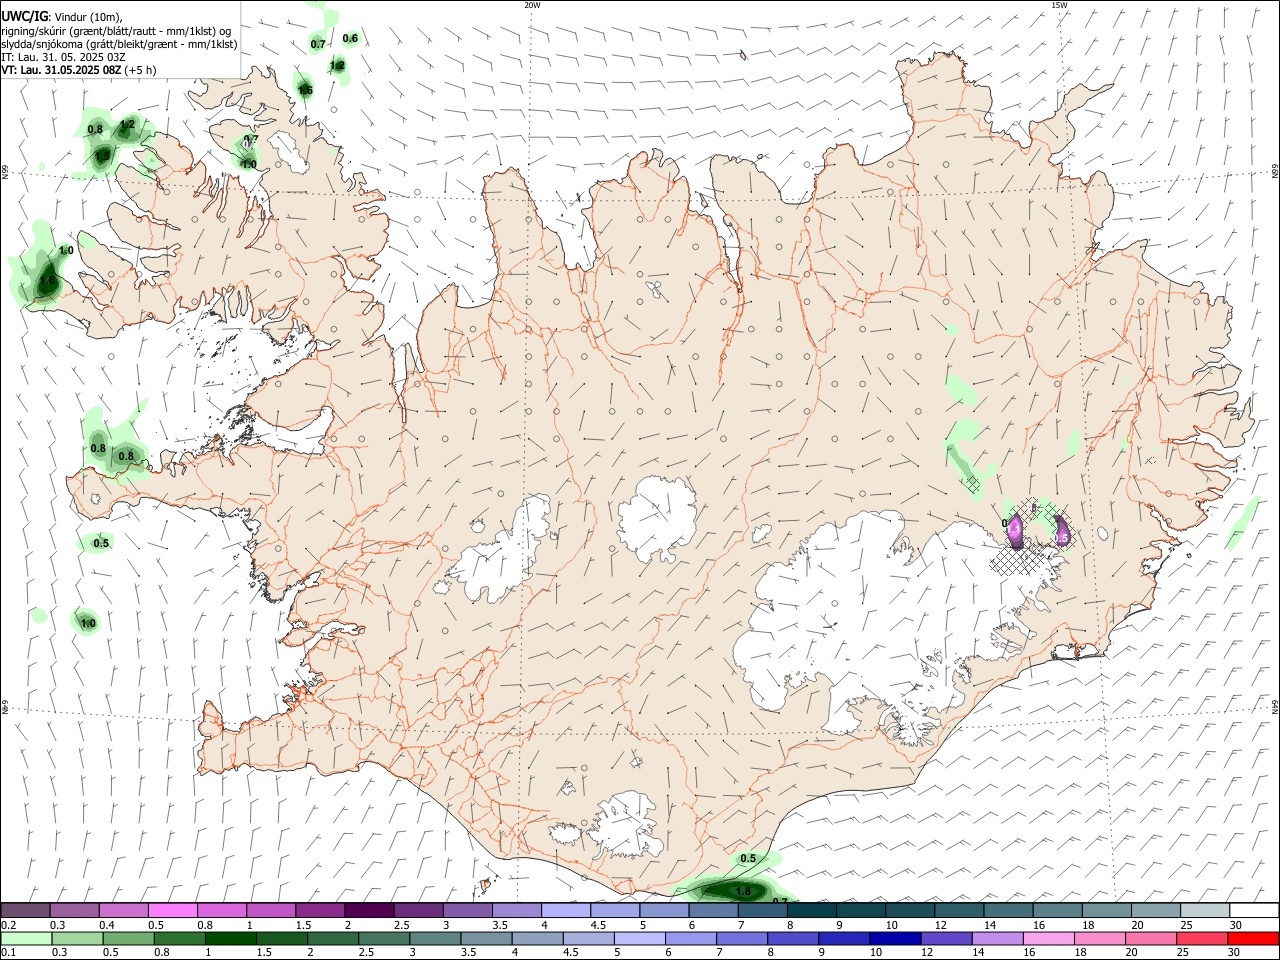Click the bright pink 0.5–0.8 snow swatch
Image resolution: width=1280 pixels, height=960 pixels.
click(x=172, y=910)
